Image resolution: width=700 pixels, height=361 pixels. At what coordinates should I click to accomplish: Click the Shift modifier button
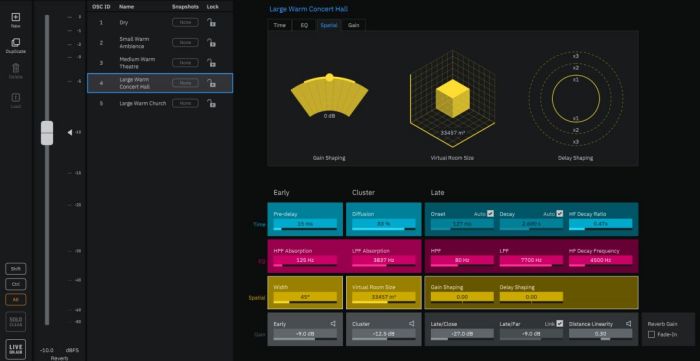(x=16, y=269)
